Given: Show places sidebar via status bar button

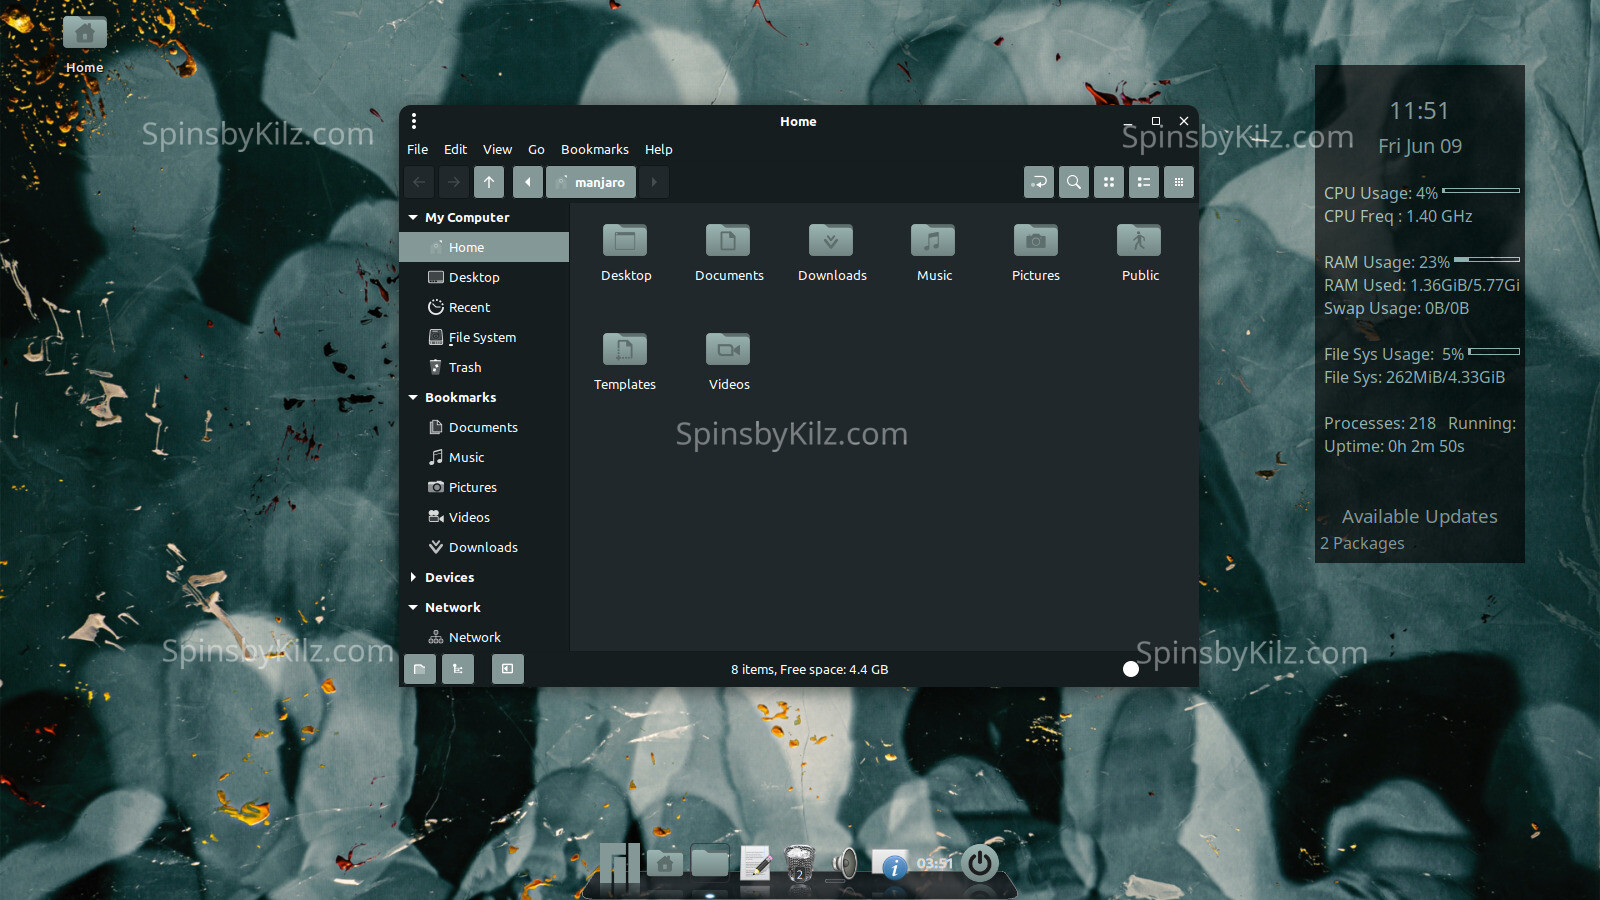Looking at the screenshot, I should [x=419, y=669].
